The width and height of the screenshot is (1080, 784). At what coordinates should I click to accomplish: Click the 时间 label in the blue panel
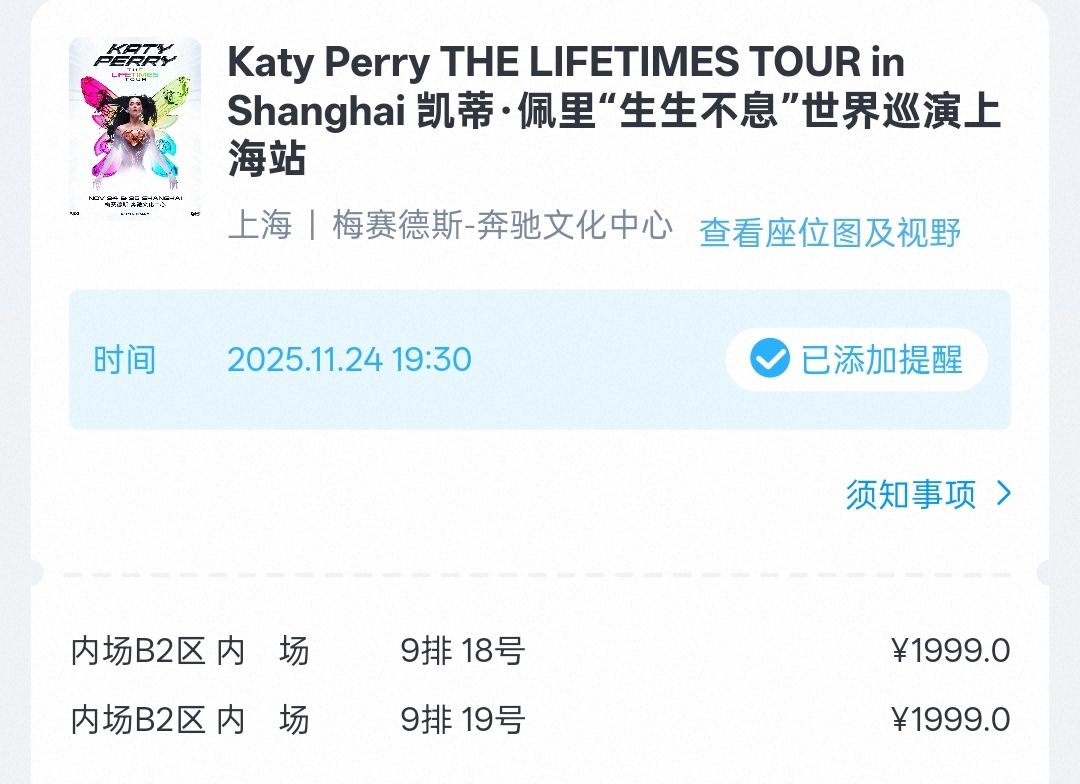(x=125, y=360)
